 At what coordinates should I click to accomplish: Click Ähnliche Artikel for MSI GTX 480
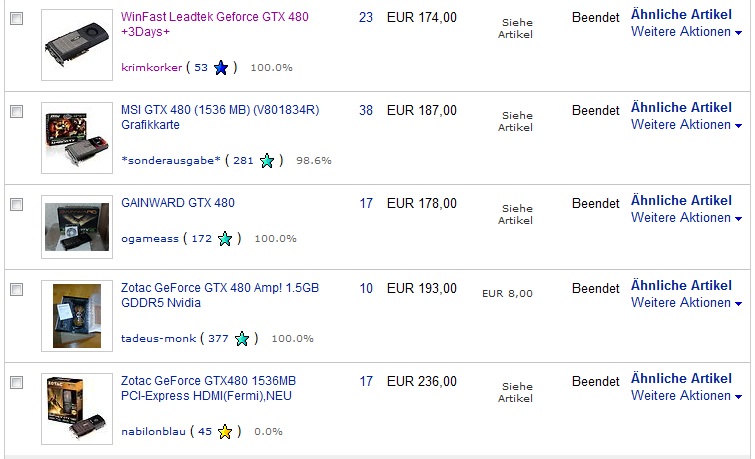click(x=681, y=108)
